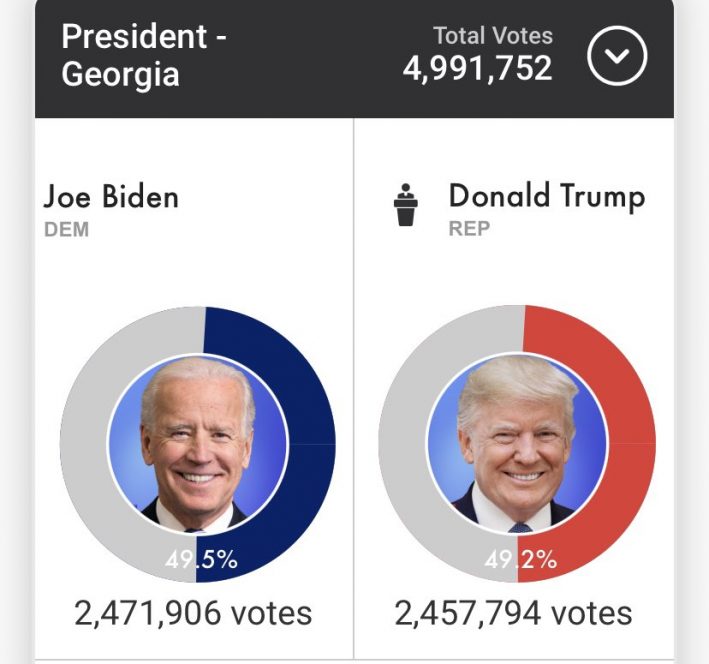709x664 pixels.
Task: Select the DEM party label
Action: point(66,230)
